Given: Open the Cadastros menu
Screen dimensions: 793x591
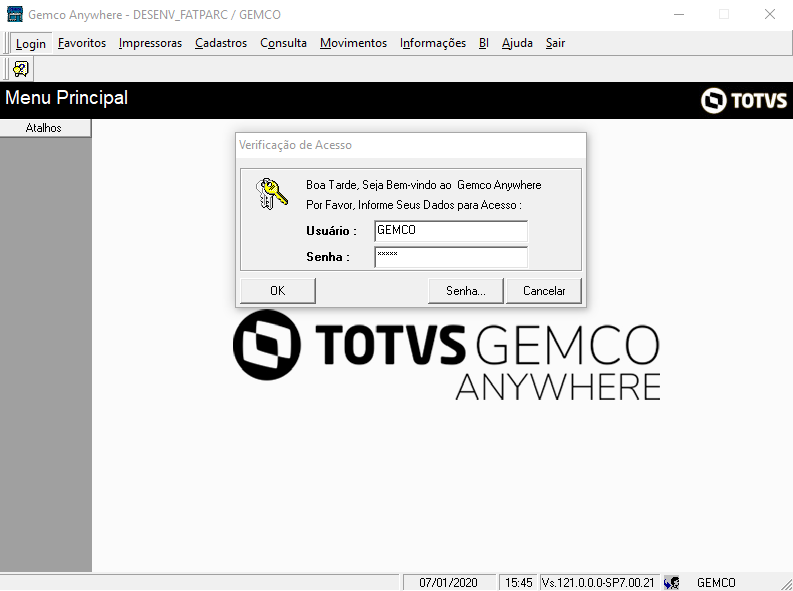Looking at the screenshot, I should pos(221,43).
